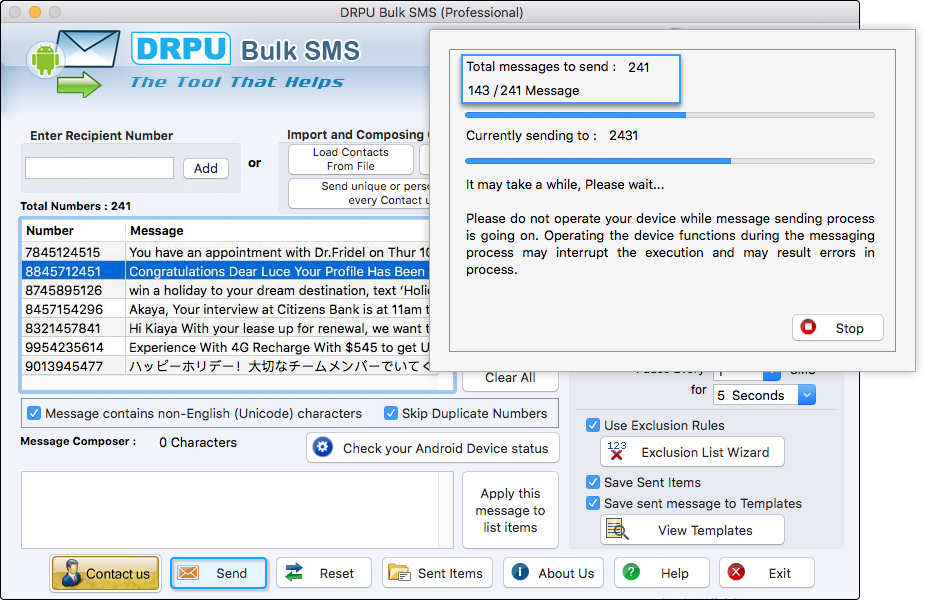Uncheck Save sent message to Templates
940x600 pixels.
click(x=593, y=503)
